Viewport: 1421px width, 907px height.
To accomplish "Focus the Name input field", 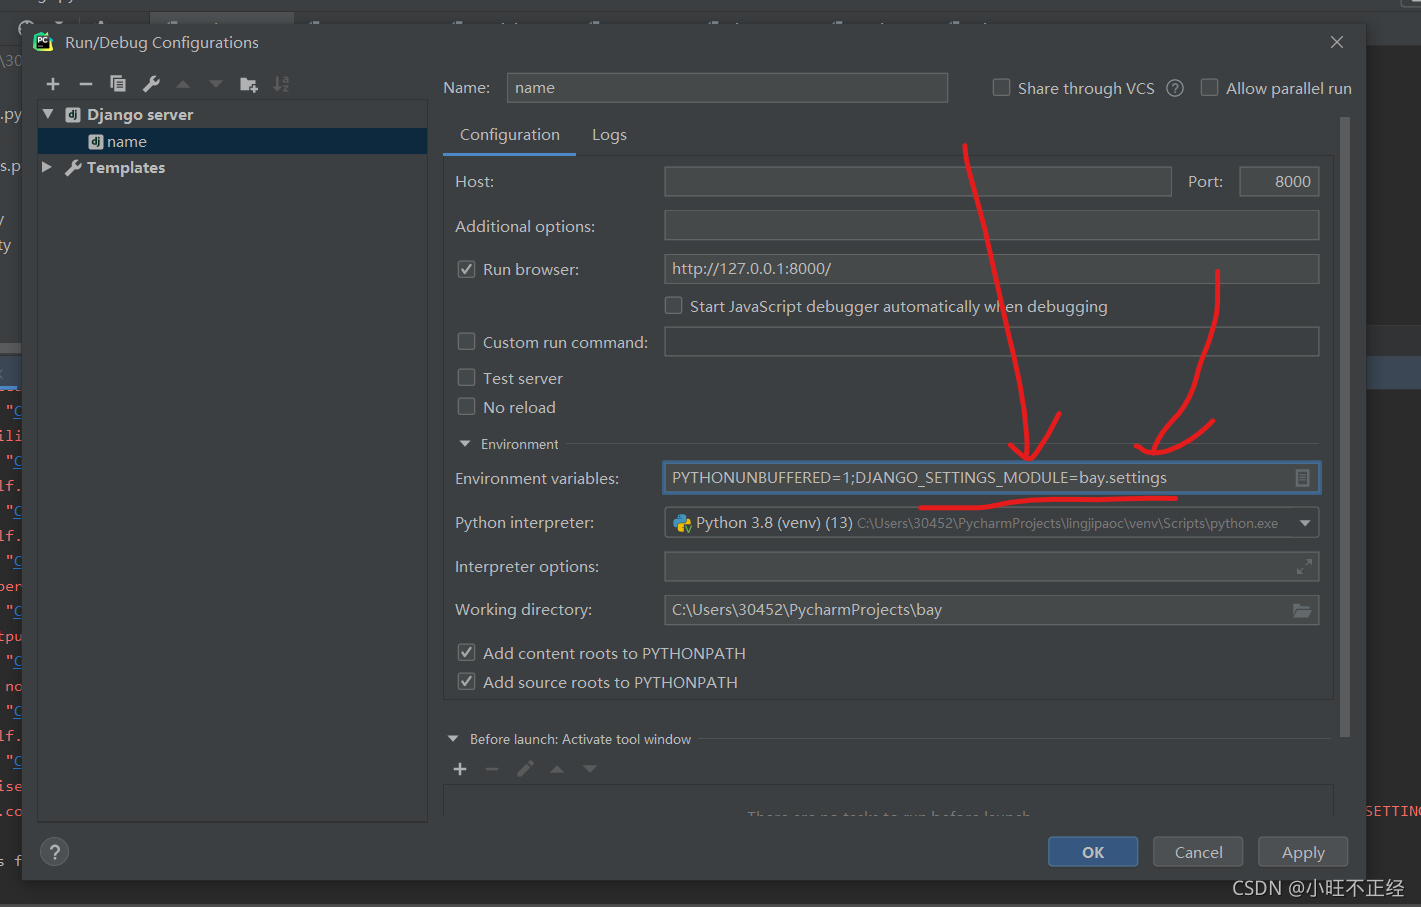I will point(727,88).
